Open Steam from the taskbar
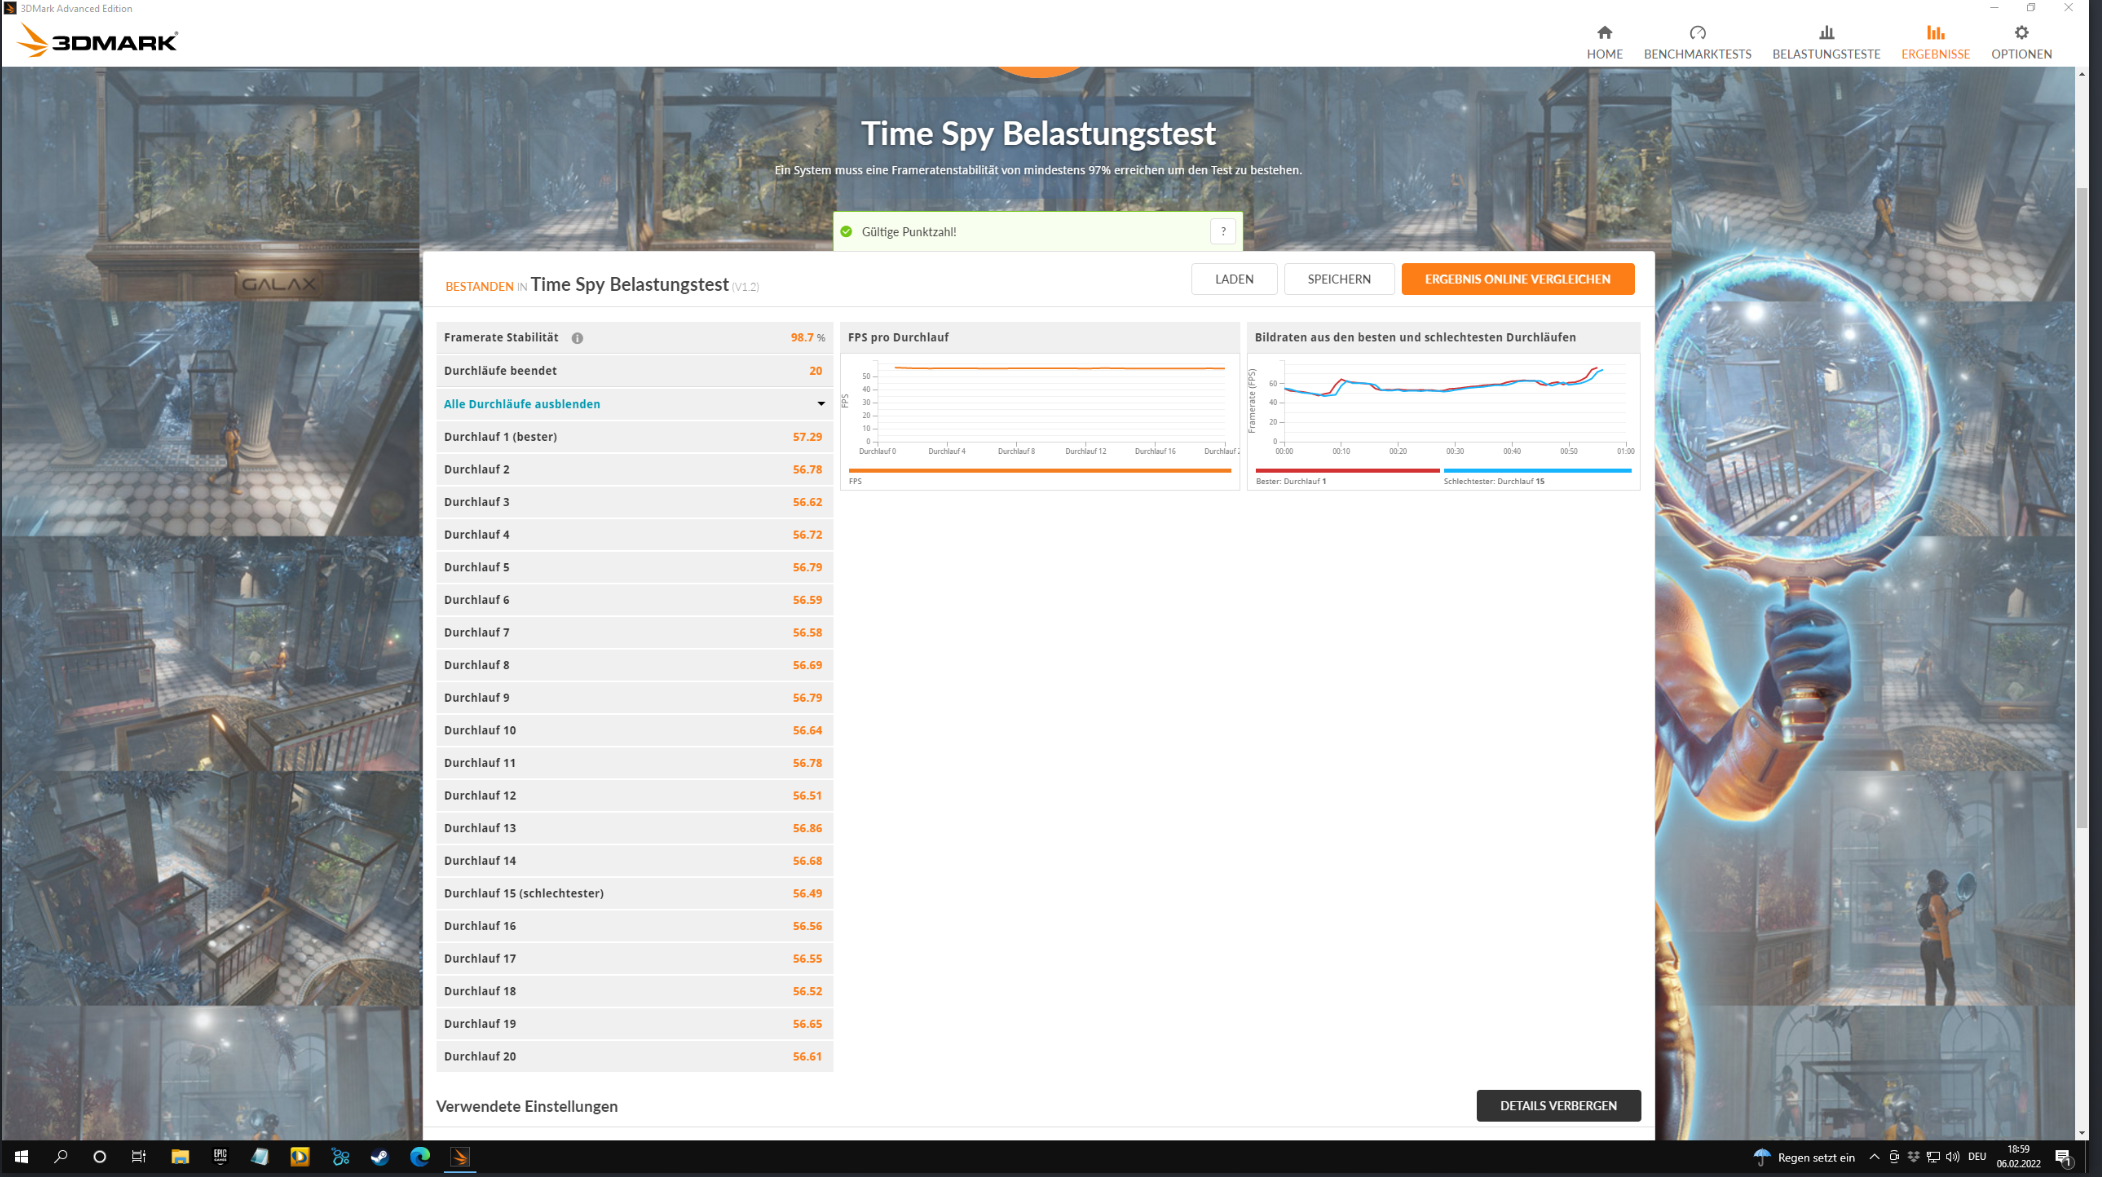This screenshot has width=2102, height=1177. (x=380, y=1157)
